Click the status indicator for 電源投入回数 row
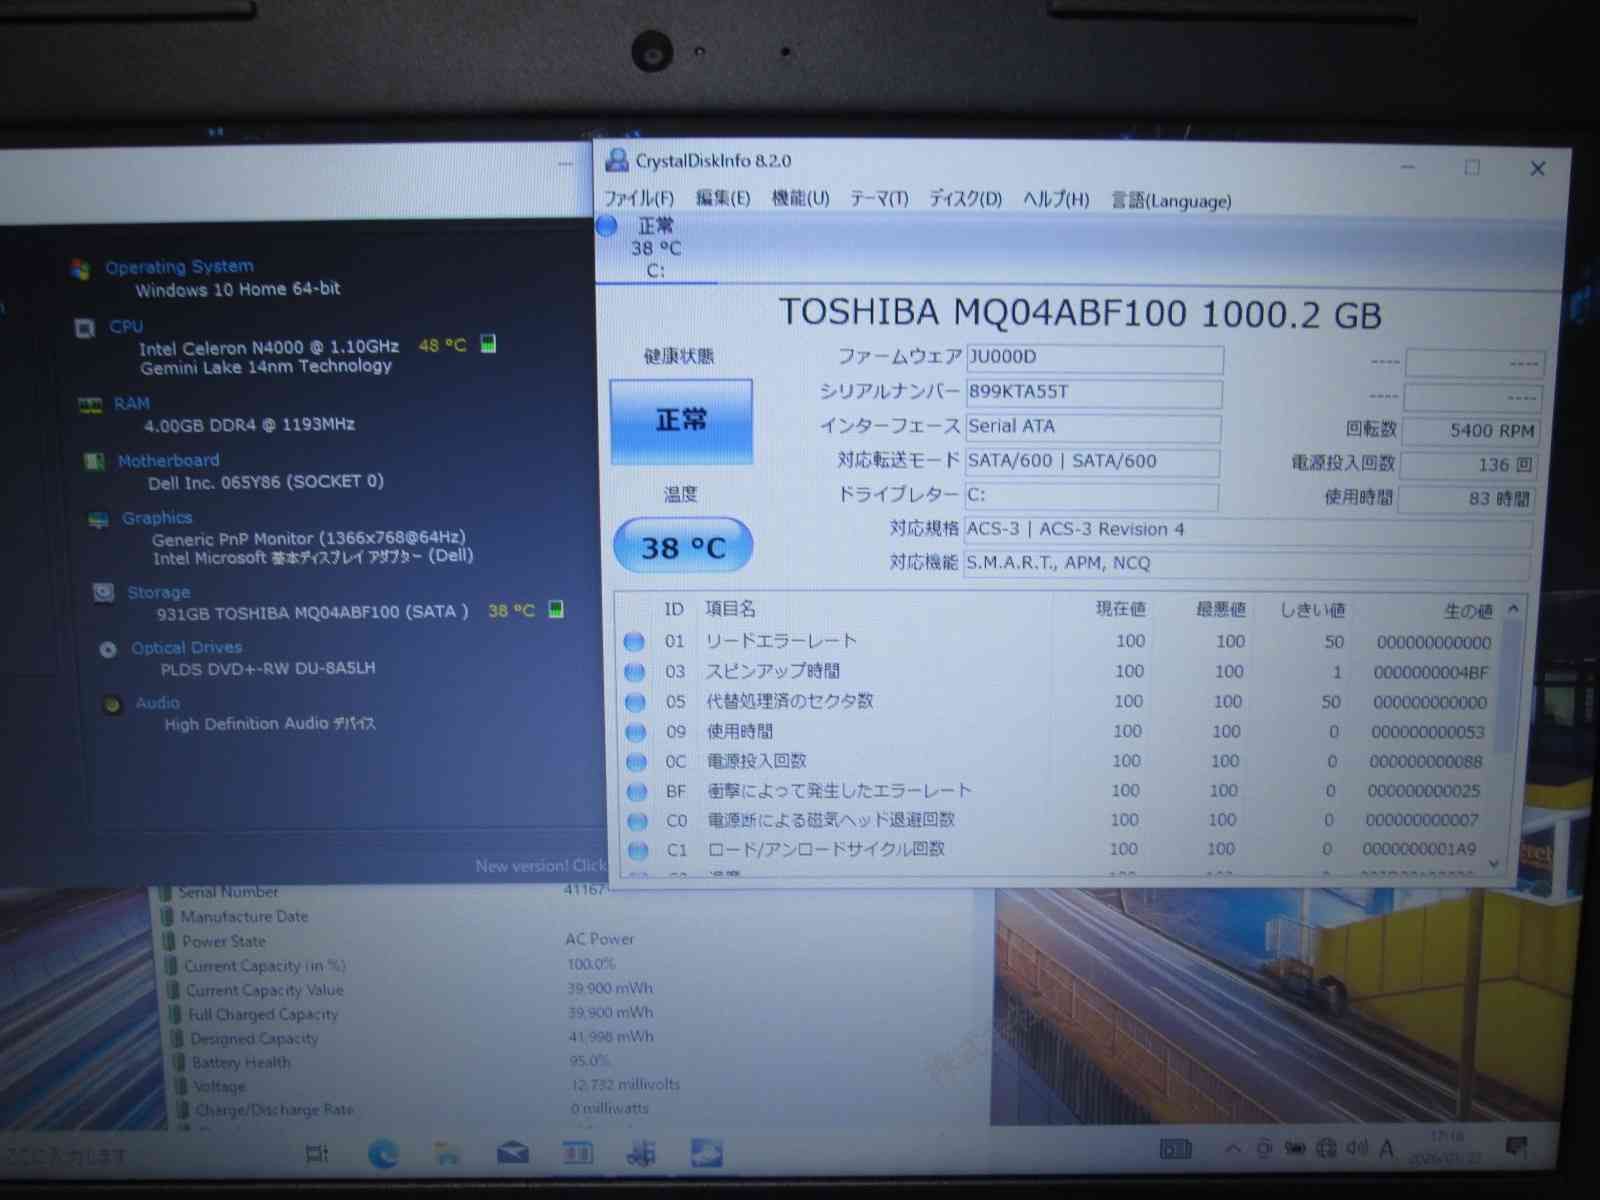Viewport: 1600px width, 1200px height. coord(635,760)
